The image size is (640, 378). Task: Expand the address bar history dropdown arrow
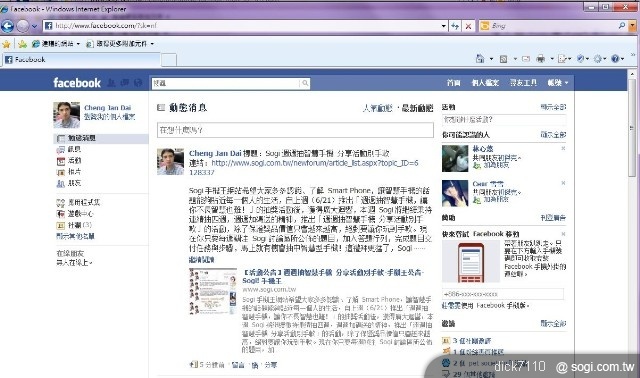tap(444, 26)
